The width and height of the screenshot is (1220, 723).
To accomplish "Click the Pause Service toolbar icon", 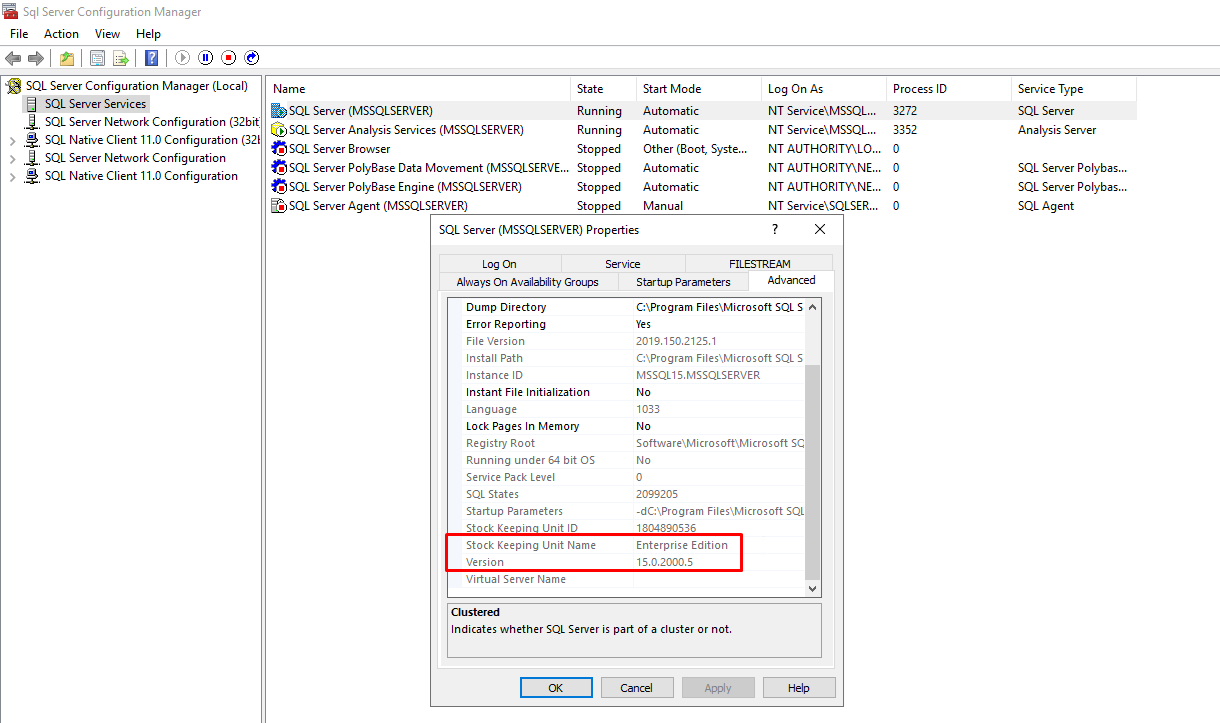I will point(206,58).
